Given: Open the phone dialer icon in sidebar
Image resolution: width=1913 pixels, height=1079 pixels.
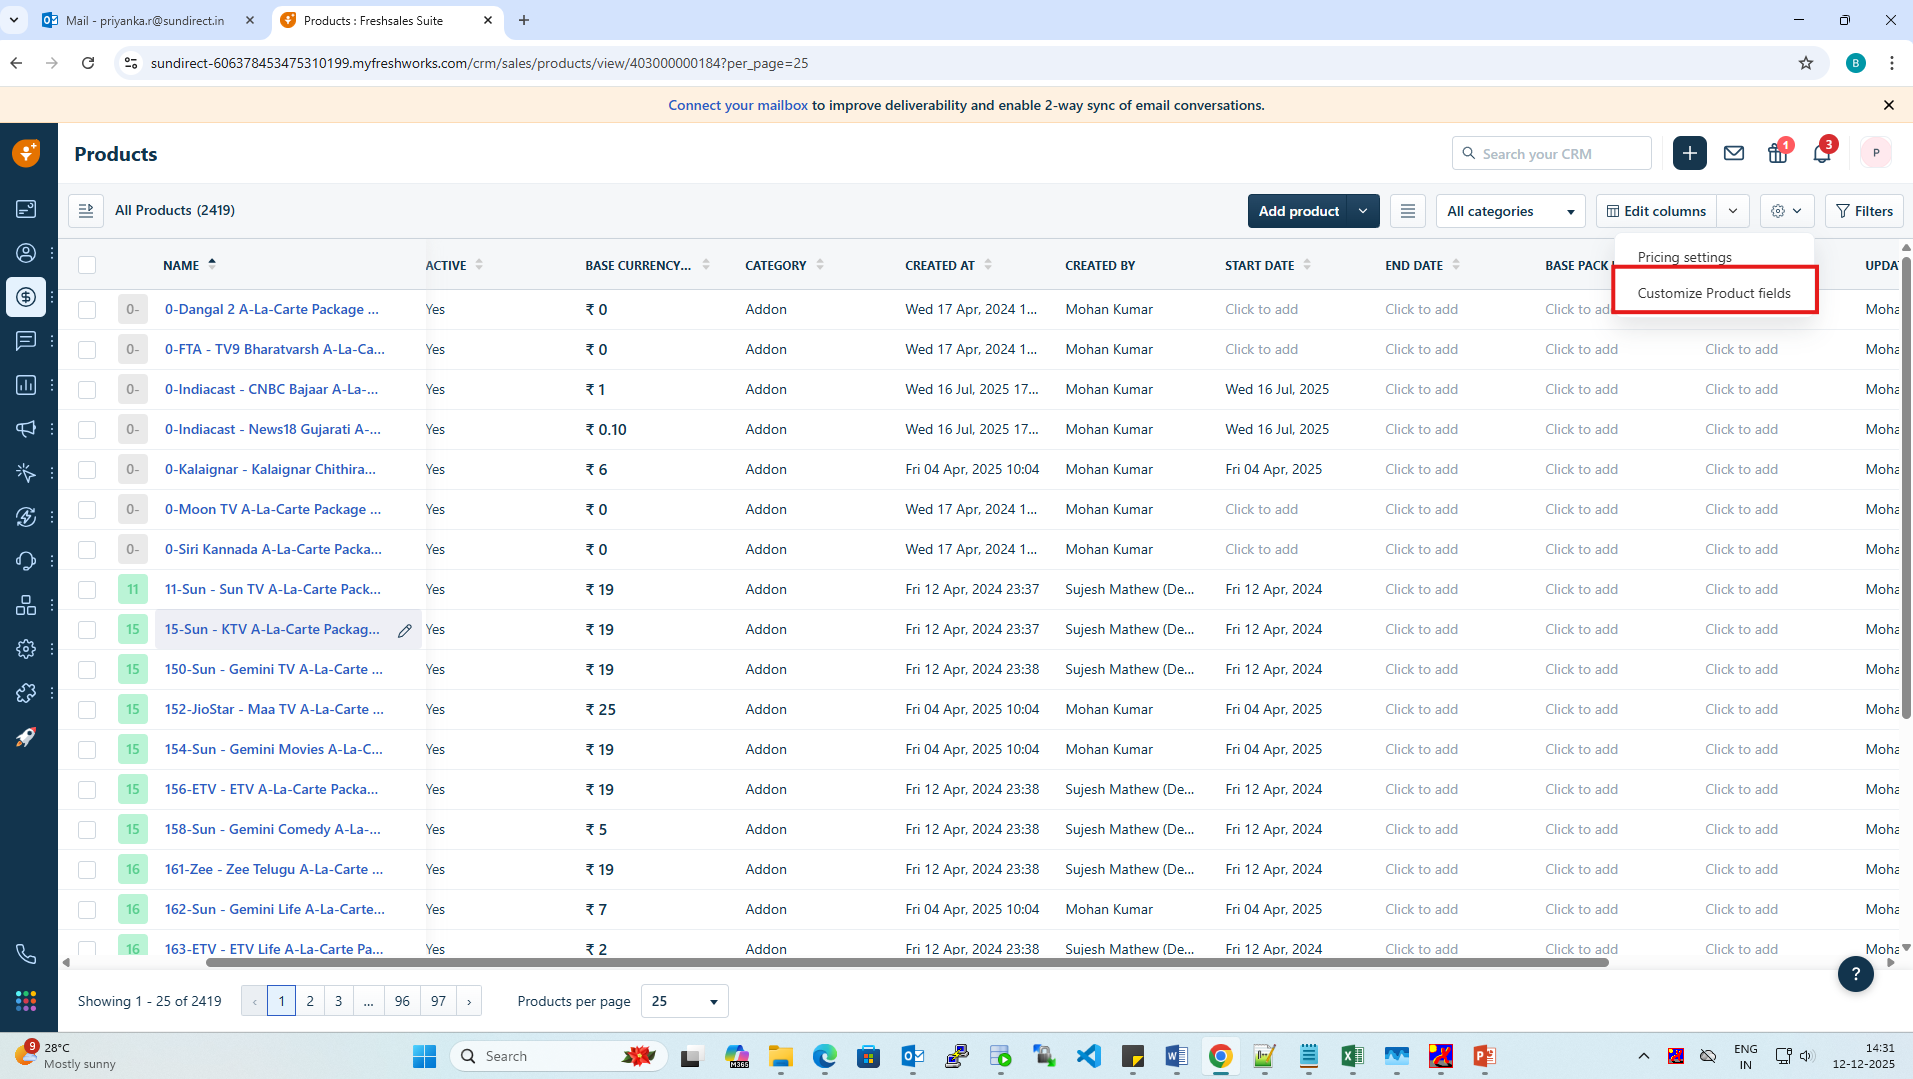Looking at the screenshot, I should (26, 954).
